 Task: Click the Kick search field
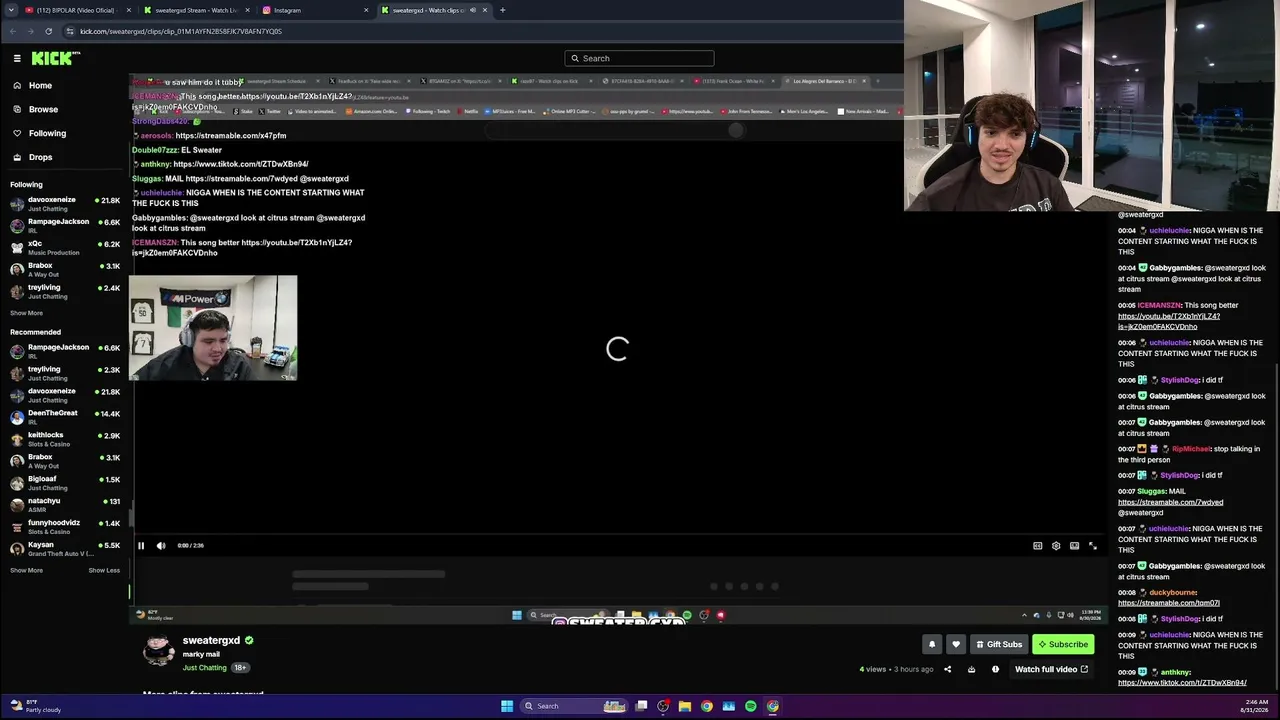[x=639, y=58]
